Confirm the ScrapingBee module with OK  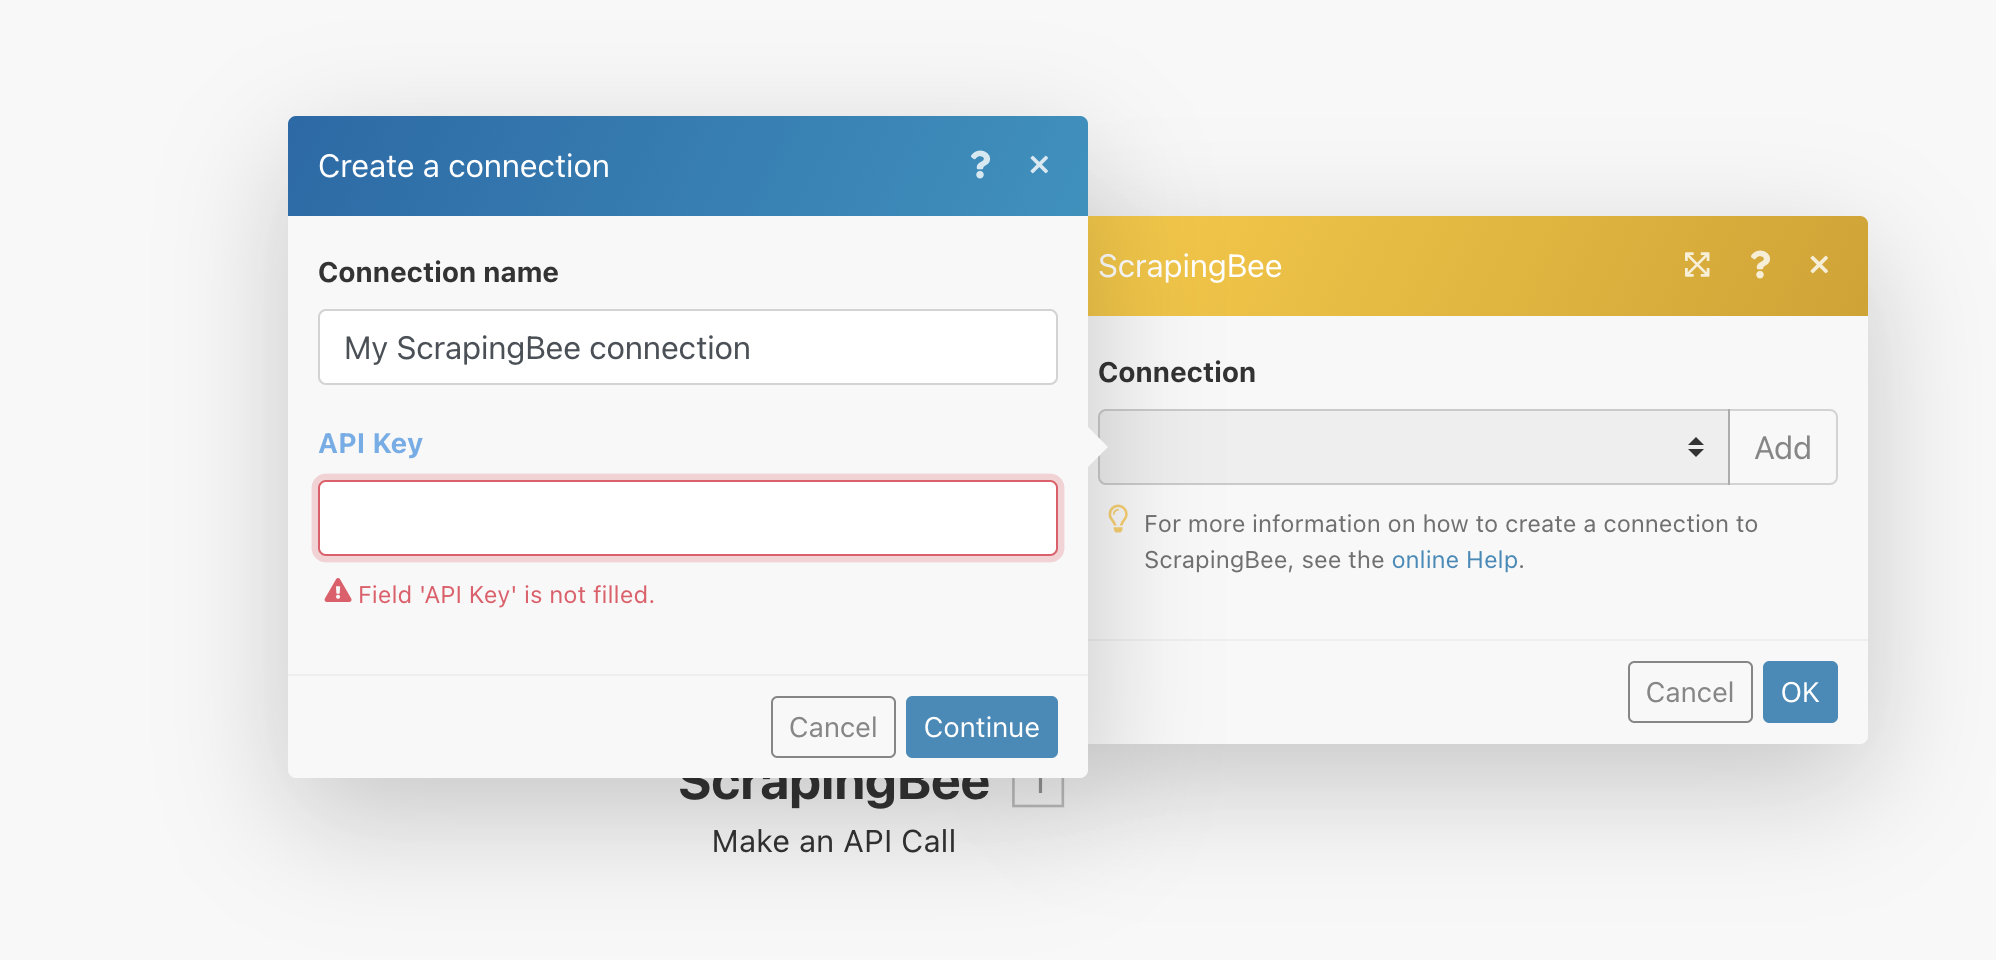pyautogui.click(x=1800, y=691)
